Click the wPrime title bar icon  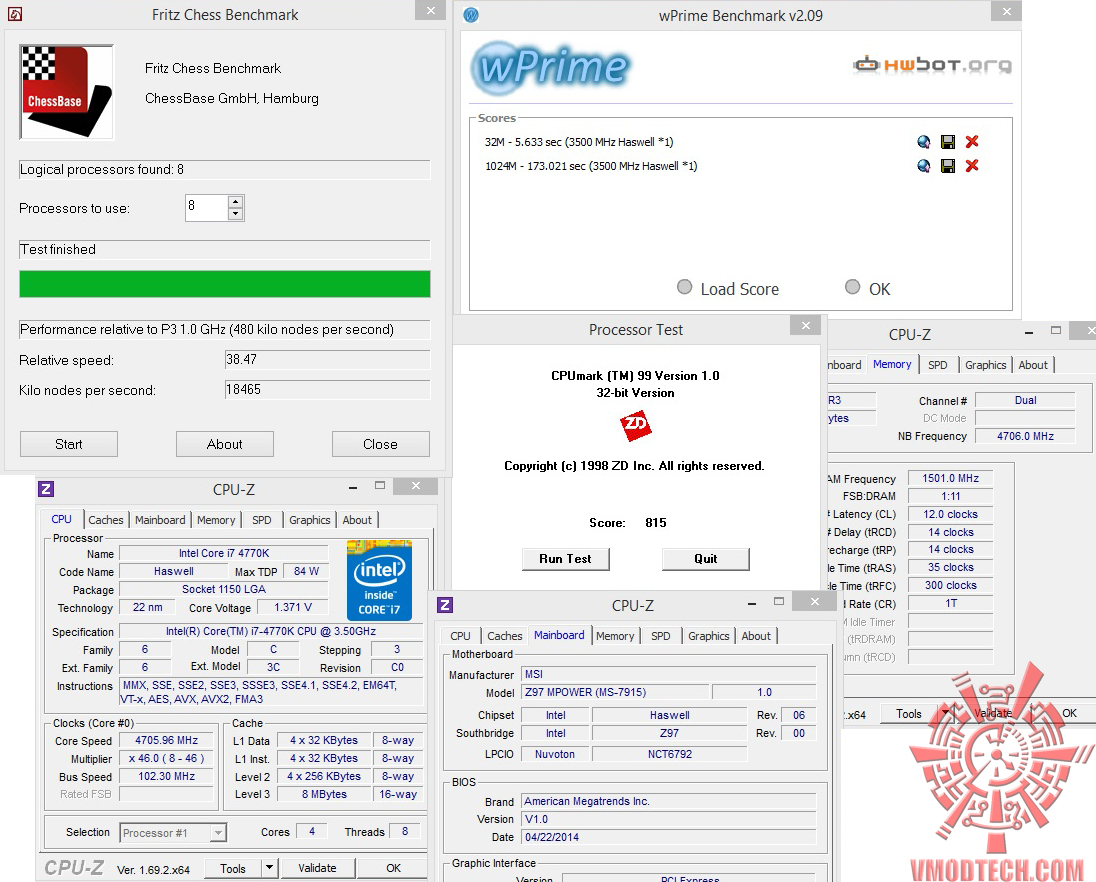pyautogui.click(x=471, y=15)
